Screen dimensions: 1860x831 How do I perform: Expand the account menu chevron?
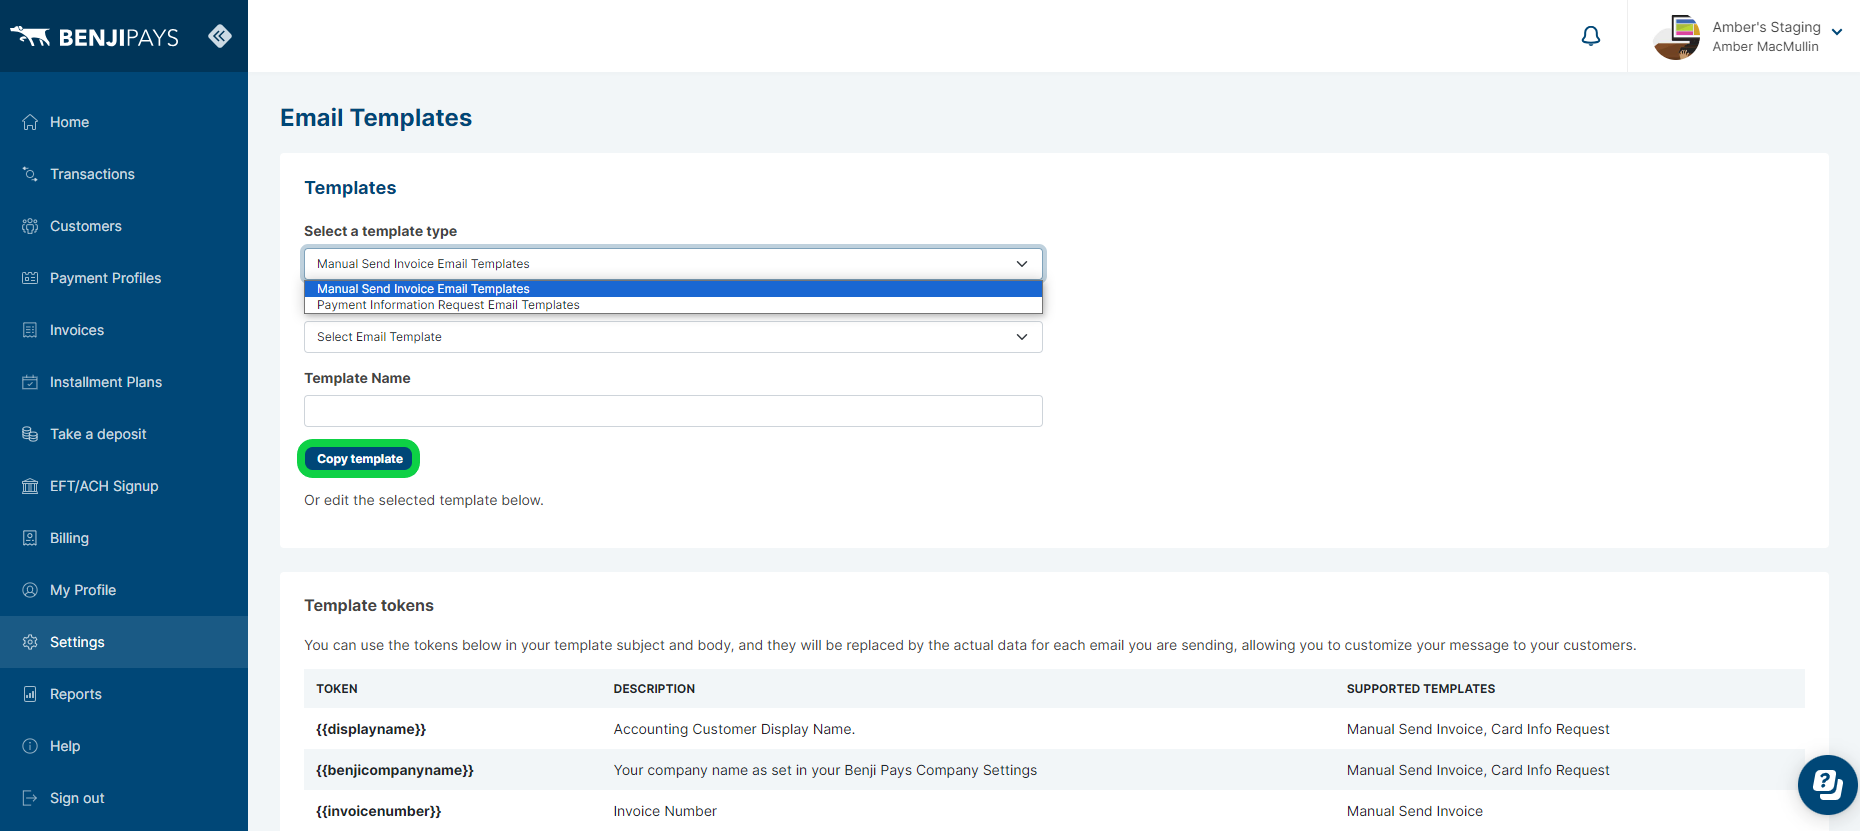1837,32
